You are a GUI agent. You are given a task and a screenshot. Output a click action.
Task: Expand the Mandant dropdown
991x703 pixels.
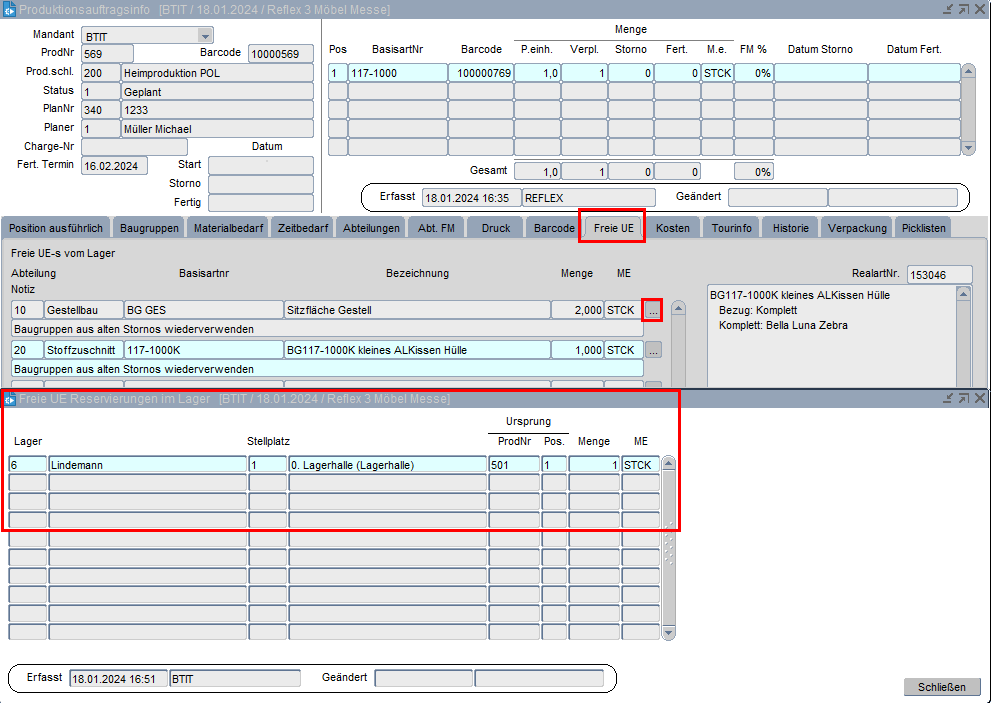coord(205,35)
